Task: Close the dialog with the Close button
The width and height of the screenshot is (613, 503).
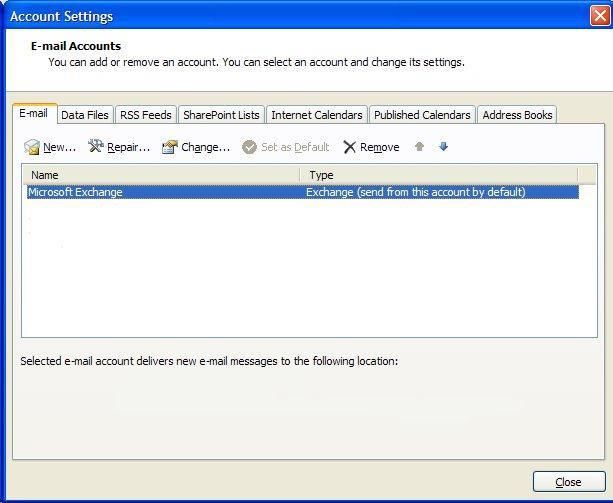Action: click(x=569, y=482)
